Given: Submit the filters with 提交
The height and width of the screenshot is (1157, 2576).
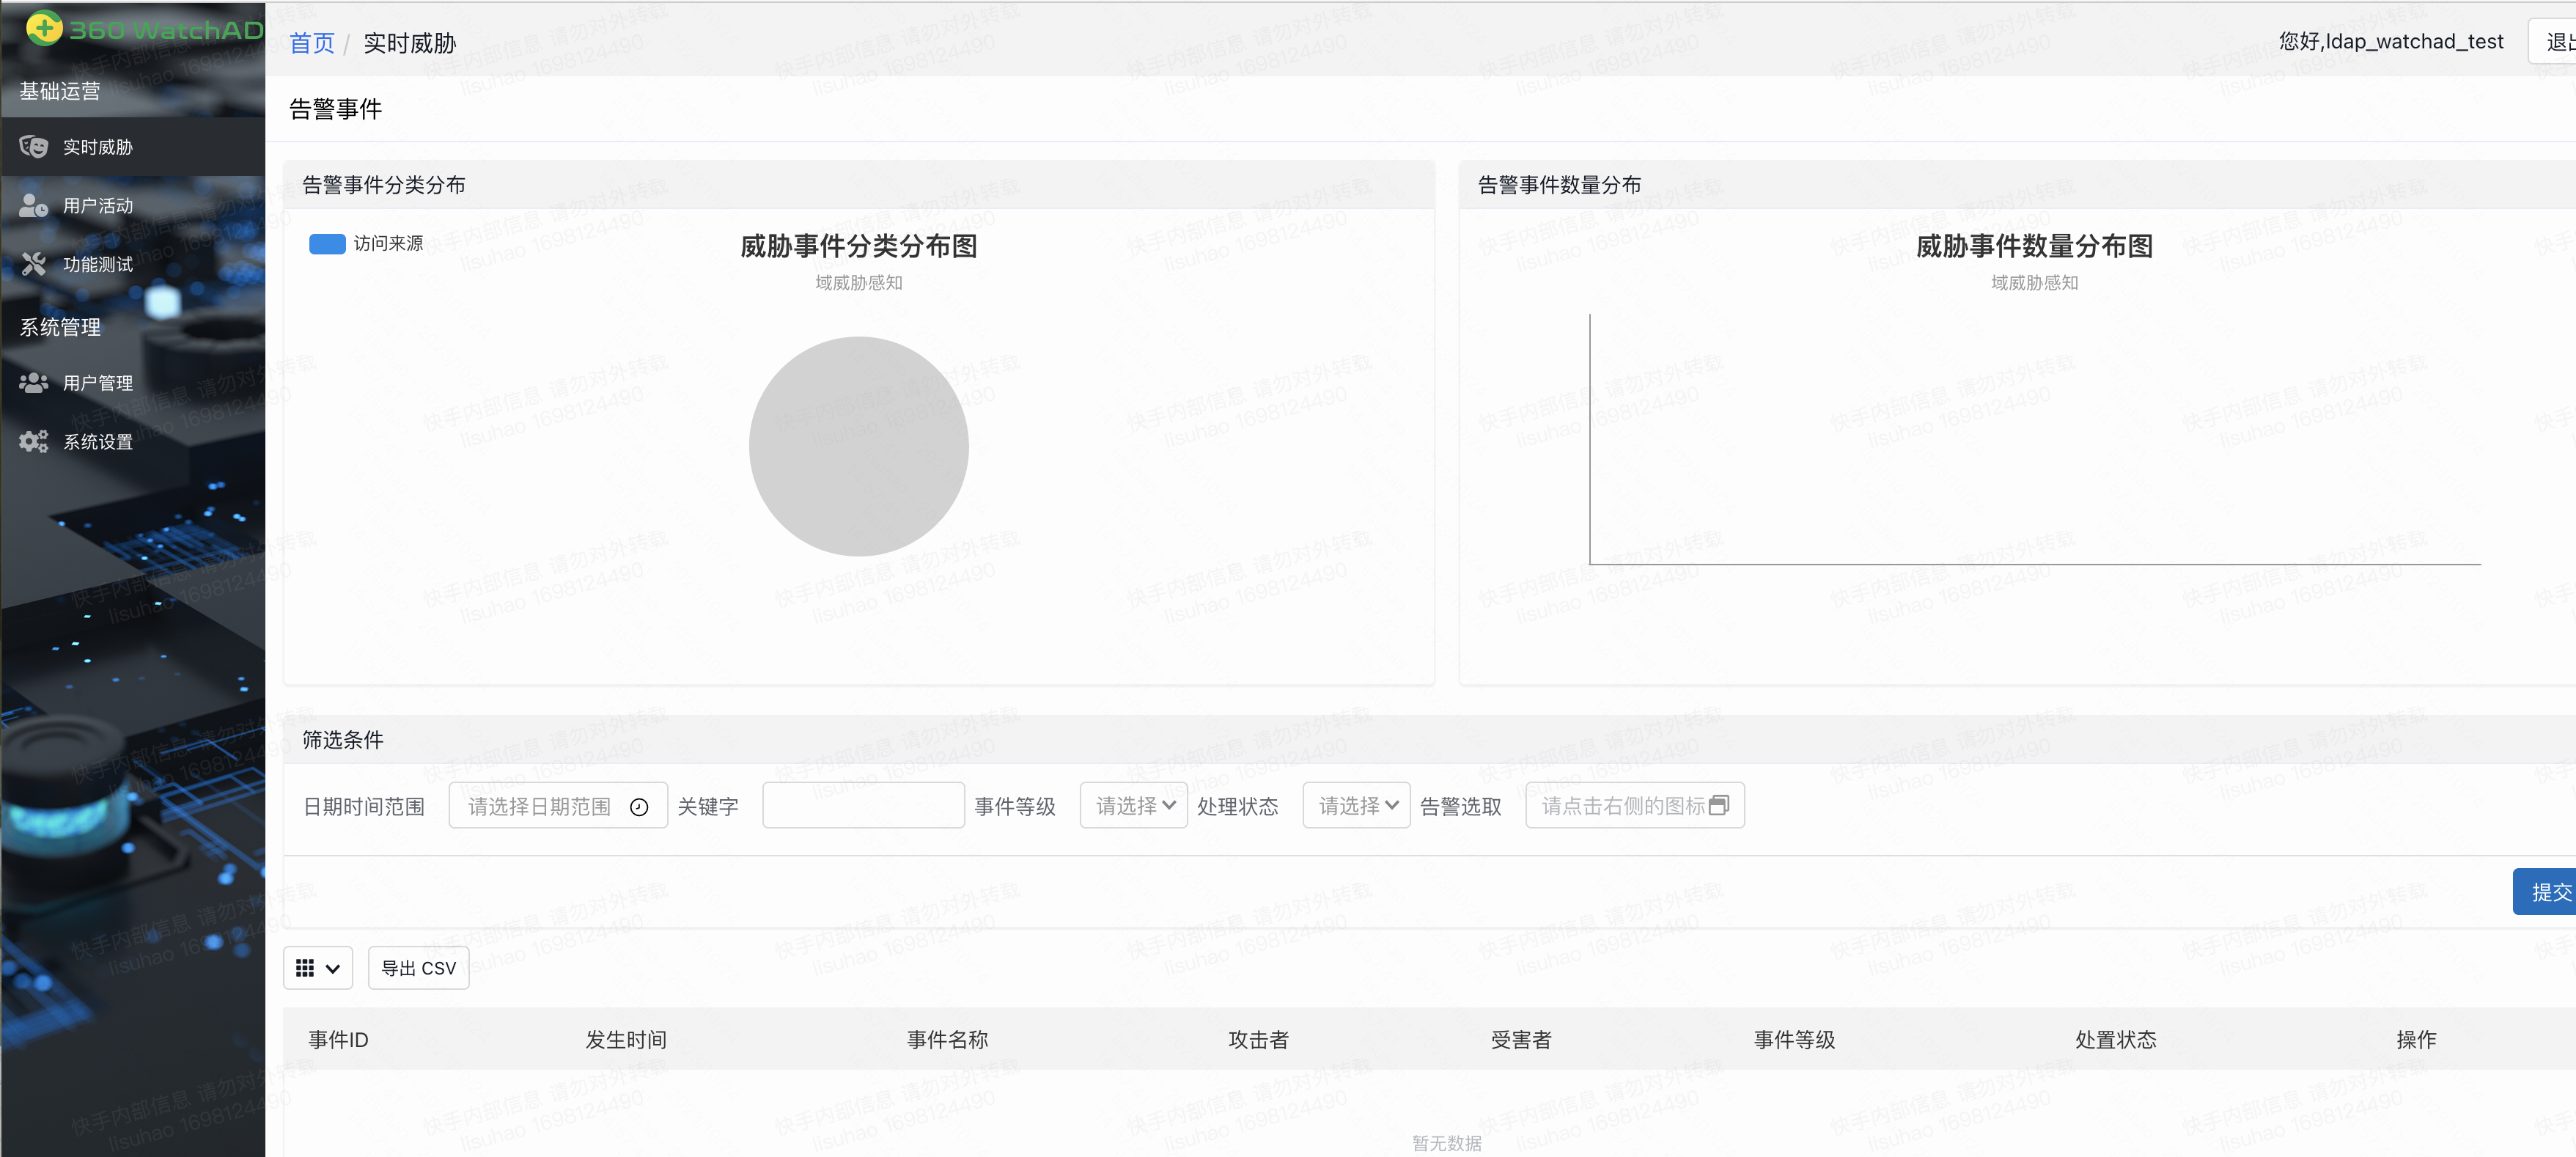Looking at the screenshot, I should pyautogui.click(x=2549, y=891).
